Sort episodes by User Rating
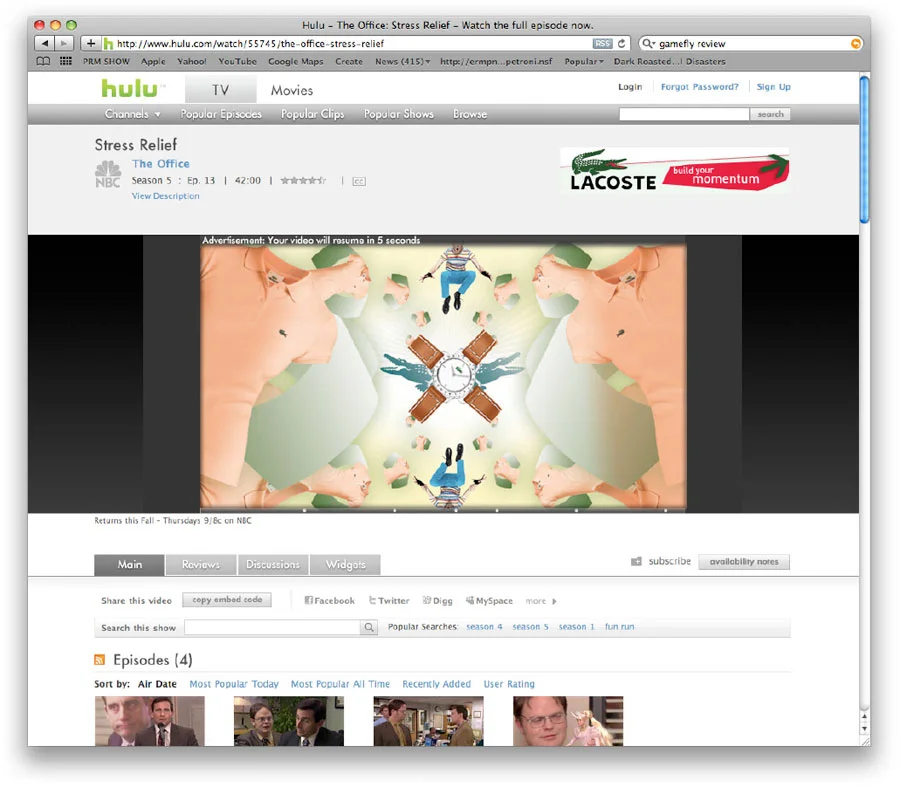900x787 pixels. [x=509, y=684]
